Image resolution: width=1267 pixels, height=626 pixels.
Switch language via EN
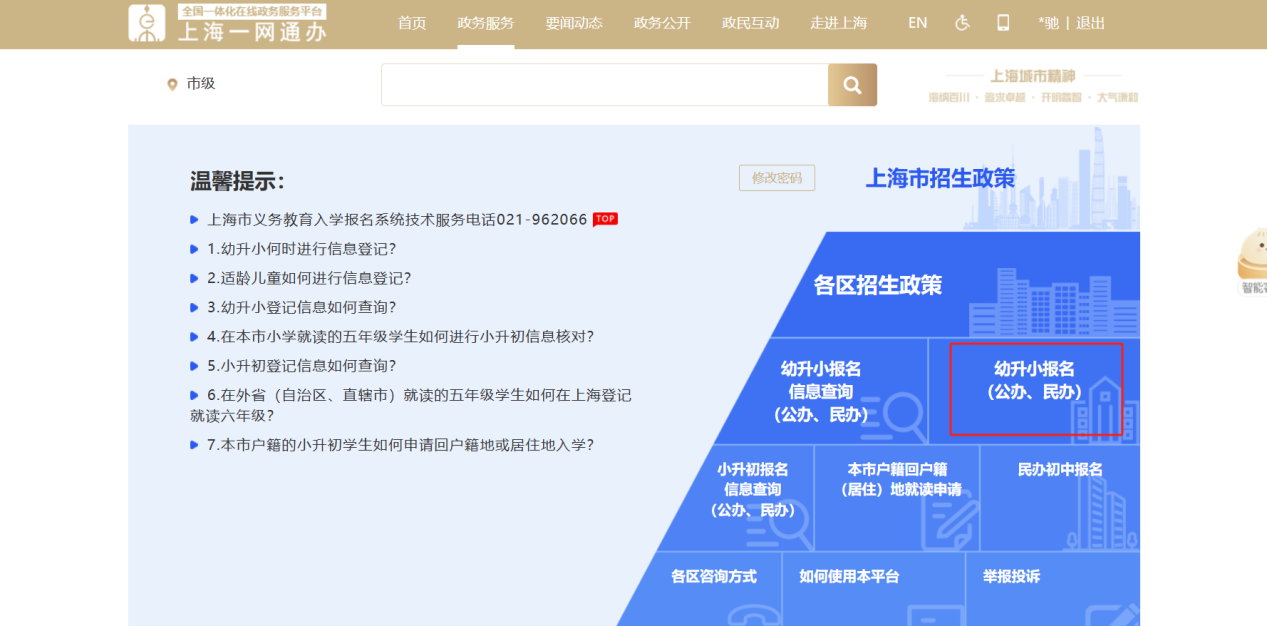click(x=917, y=23)
